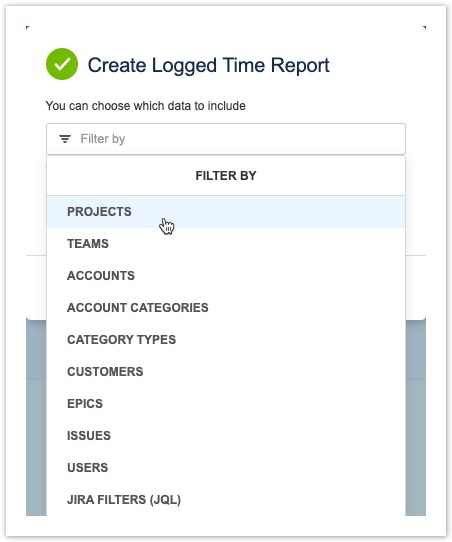The height and width of the screenshot is (542, 452).
Task: Dismiss dropdown via grey backdrop on left
Action: 36,418
